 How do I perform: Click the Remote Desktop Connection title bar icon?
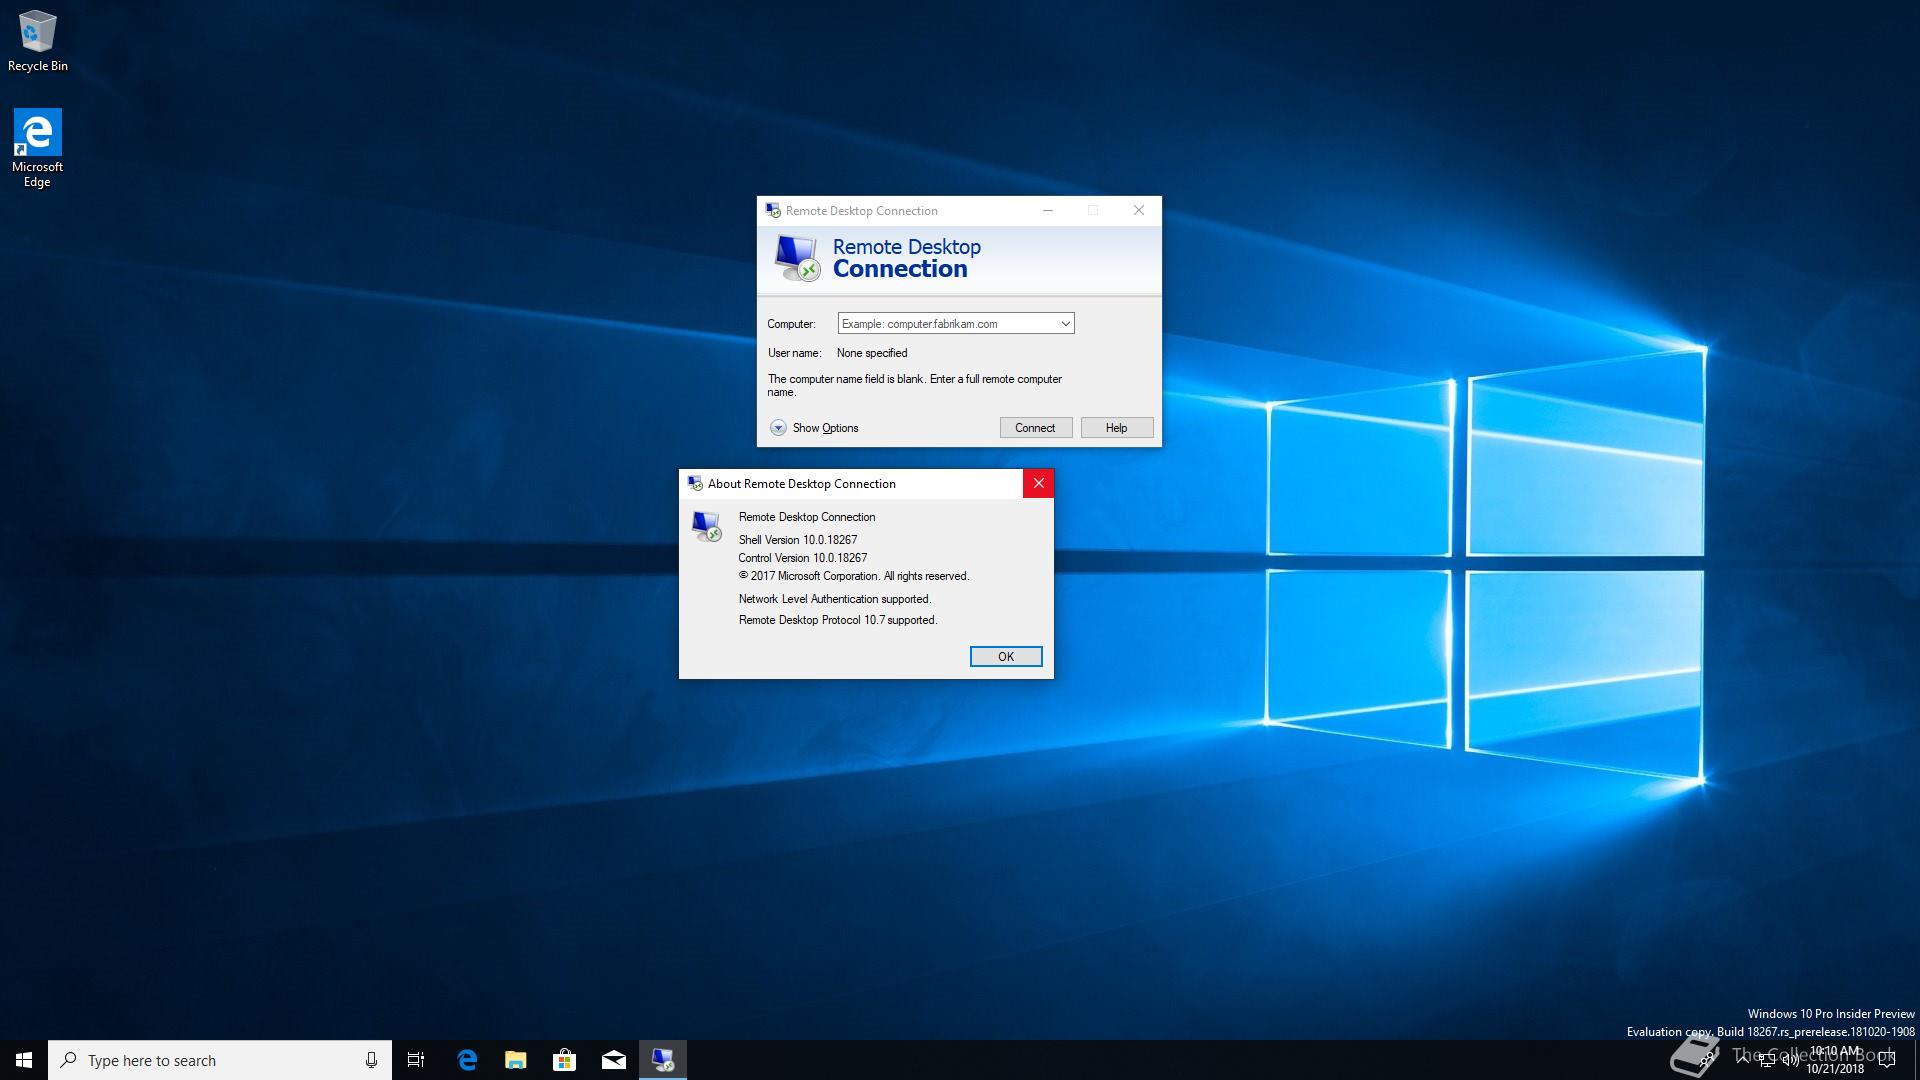click(x=773, y=210)
